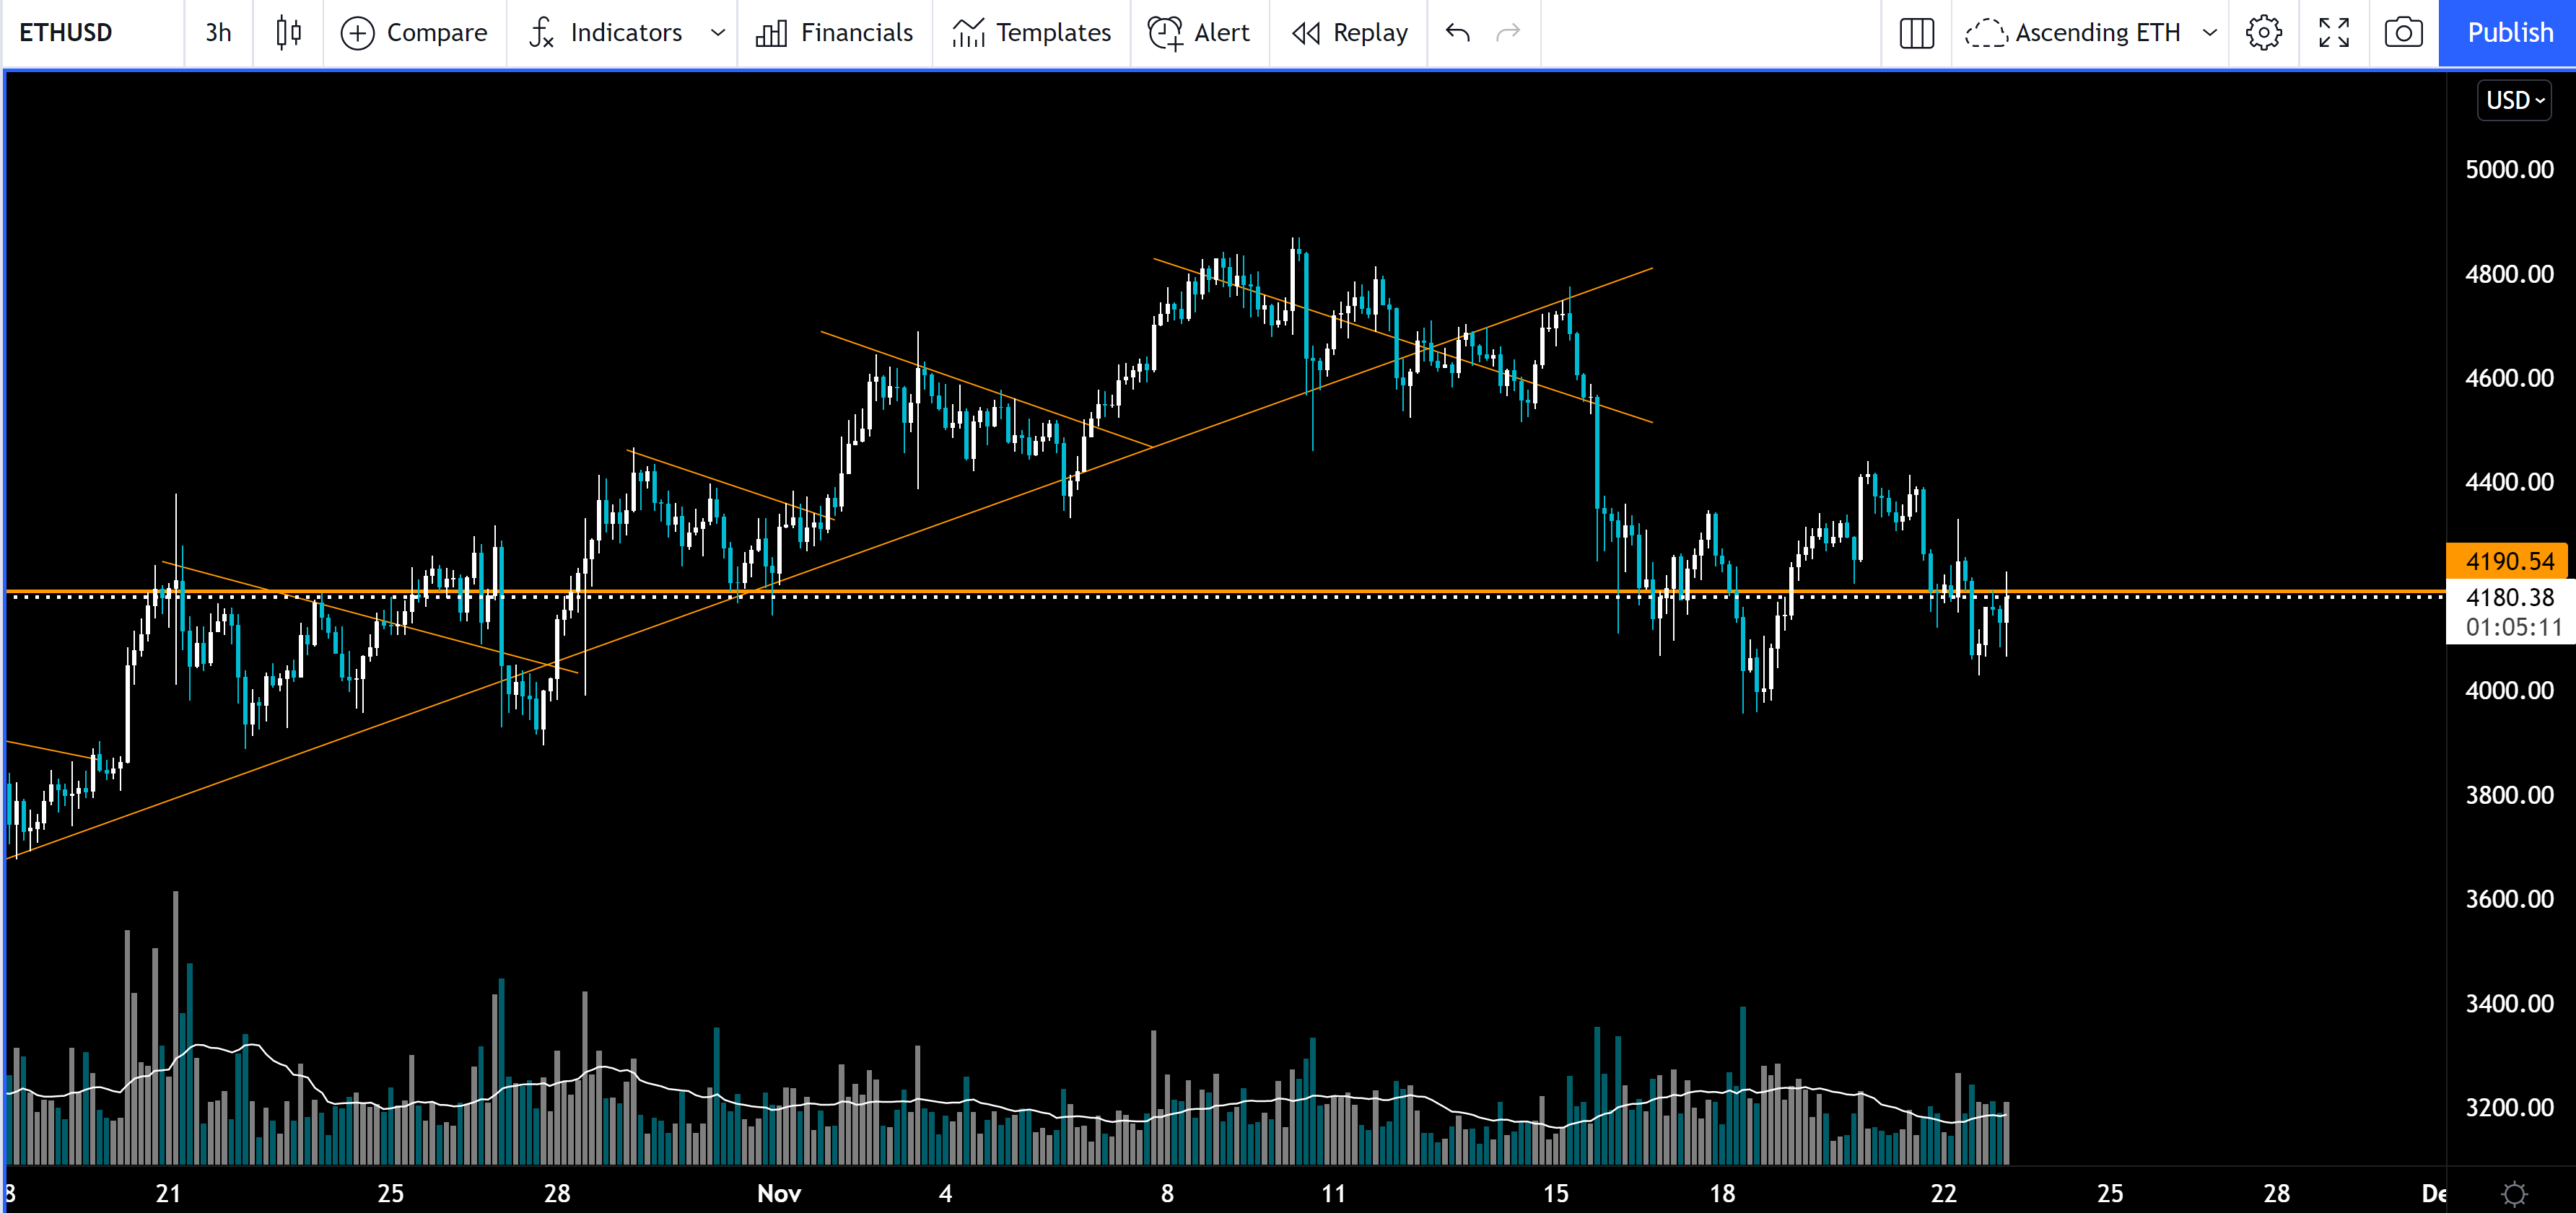Open the time axis settings gear

point(2514,1193)
